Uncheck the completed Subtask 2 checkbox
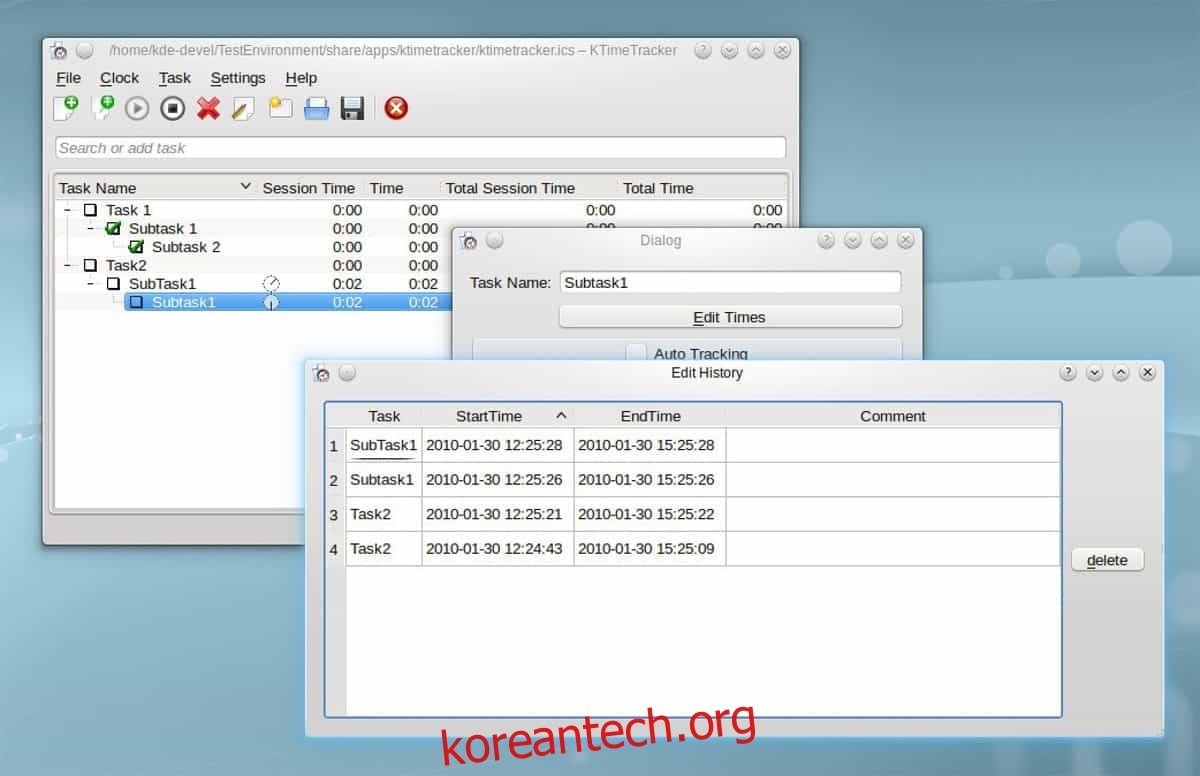Image resolution: width=1200 pixels, height=776 pixels. pyautogui.click(x=137, y=247)
